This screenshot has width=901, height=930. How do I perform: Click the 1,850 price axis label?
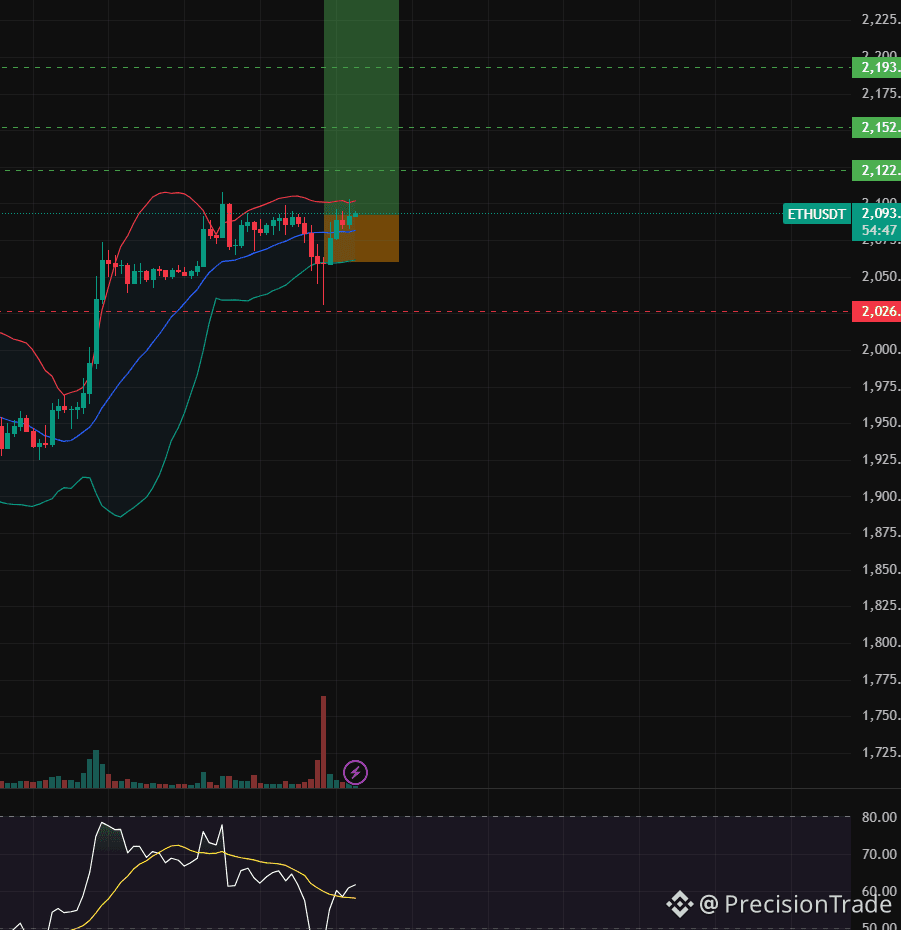[880, 569]
